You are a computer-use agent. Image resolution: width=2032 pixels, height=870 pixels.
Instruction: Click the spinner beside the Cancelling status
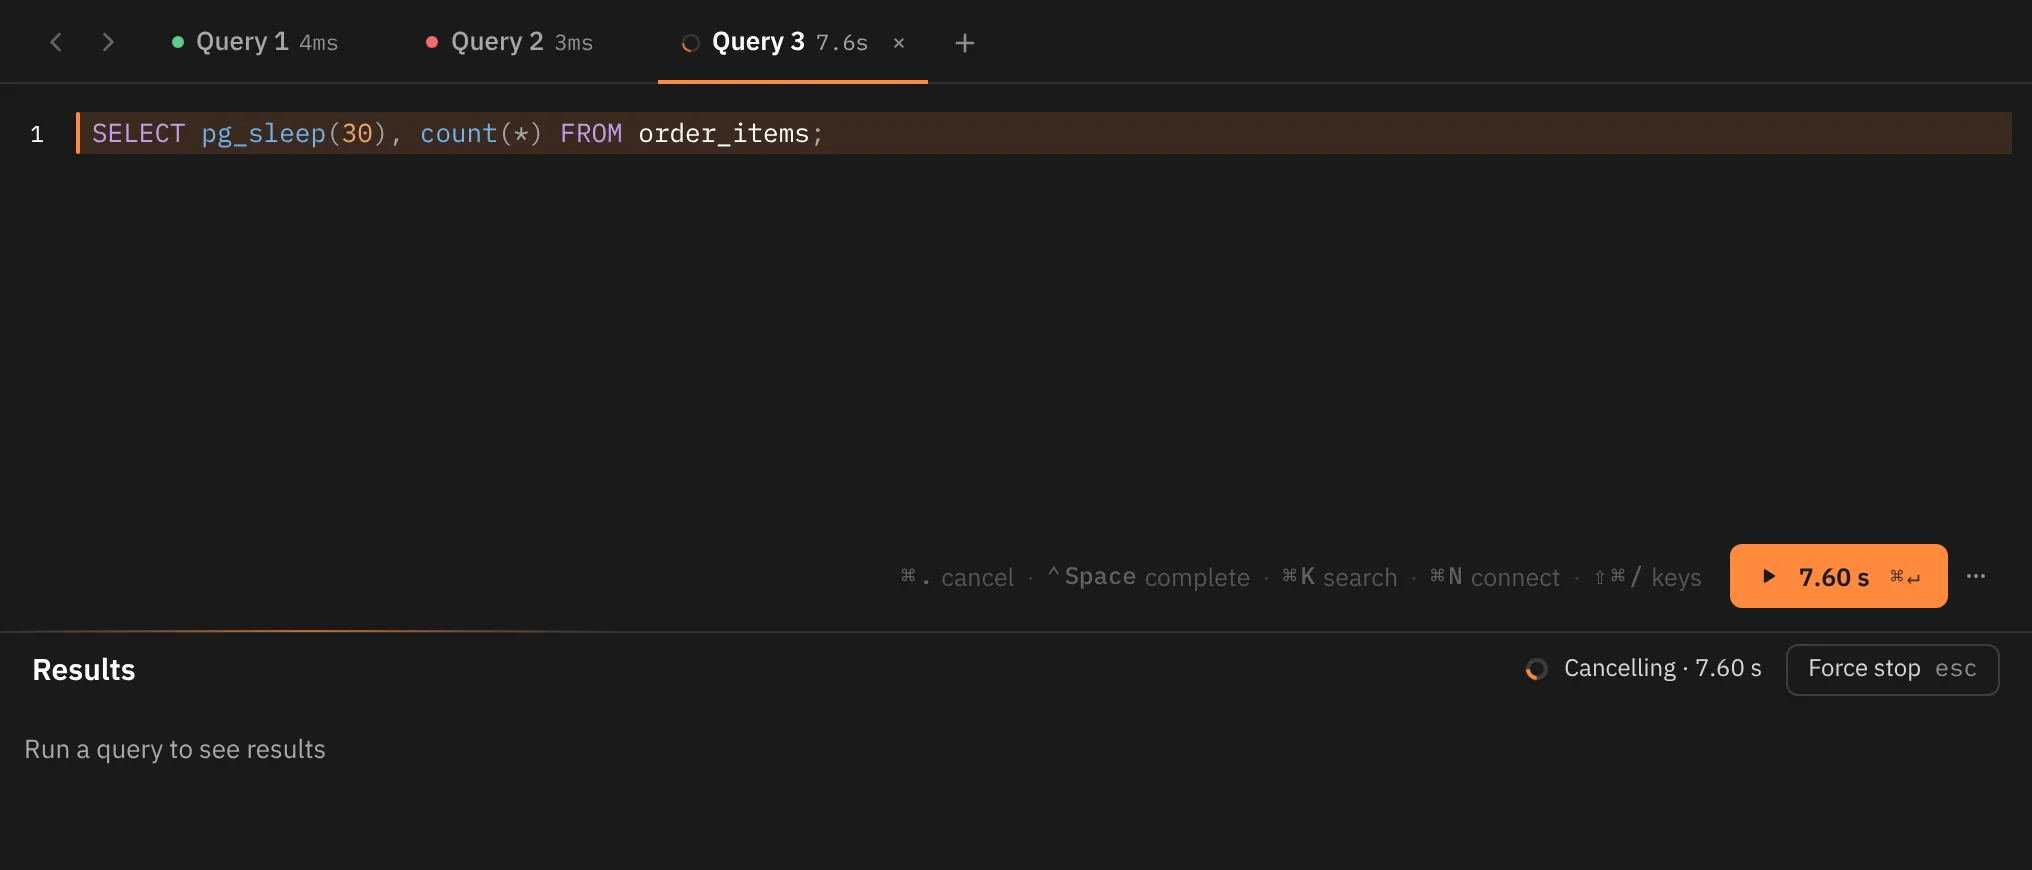tap(1537, 669)
